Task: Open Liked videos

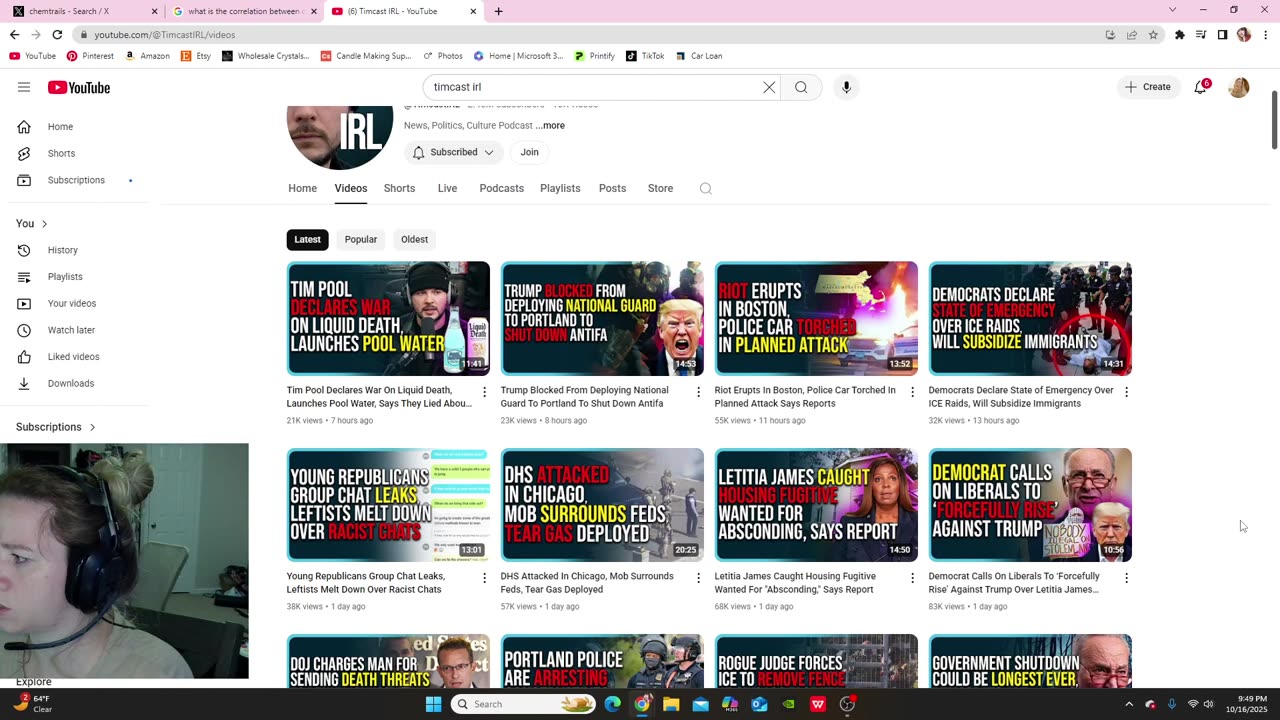Action: coord(75,357)
